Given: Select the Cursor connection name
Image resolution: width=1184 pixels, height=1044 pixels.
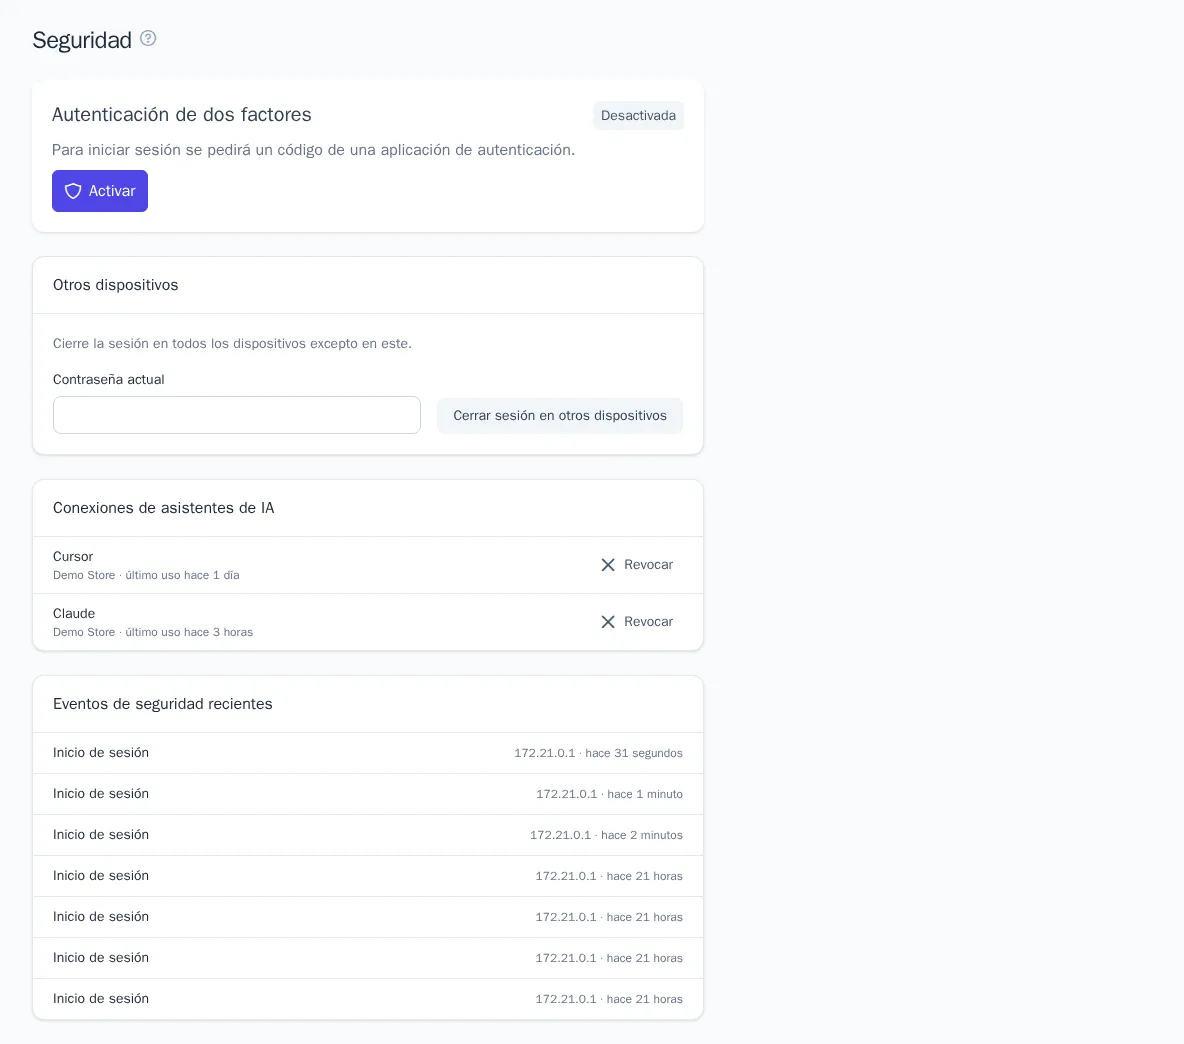Looking at the screenshot, I should point(73,556).
